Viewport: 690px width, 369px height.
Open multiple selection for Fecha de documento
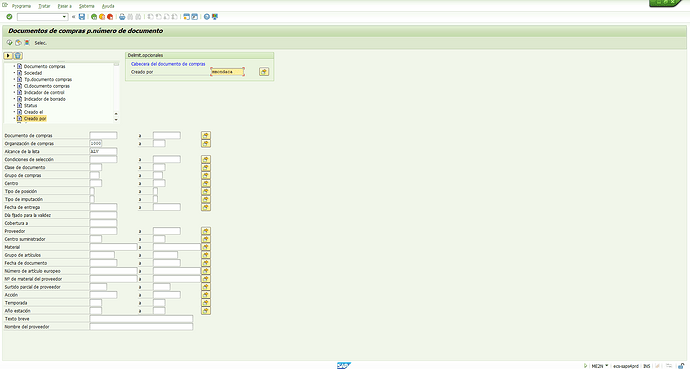tap(206, 263)
